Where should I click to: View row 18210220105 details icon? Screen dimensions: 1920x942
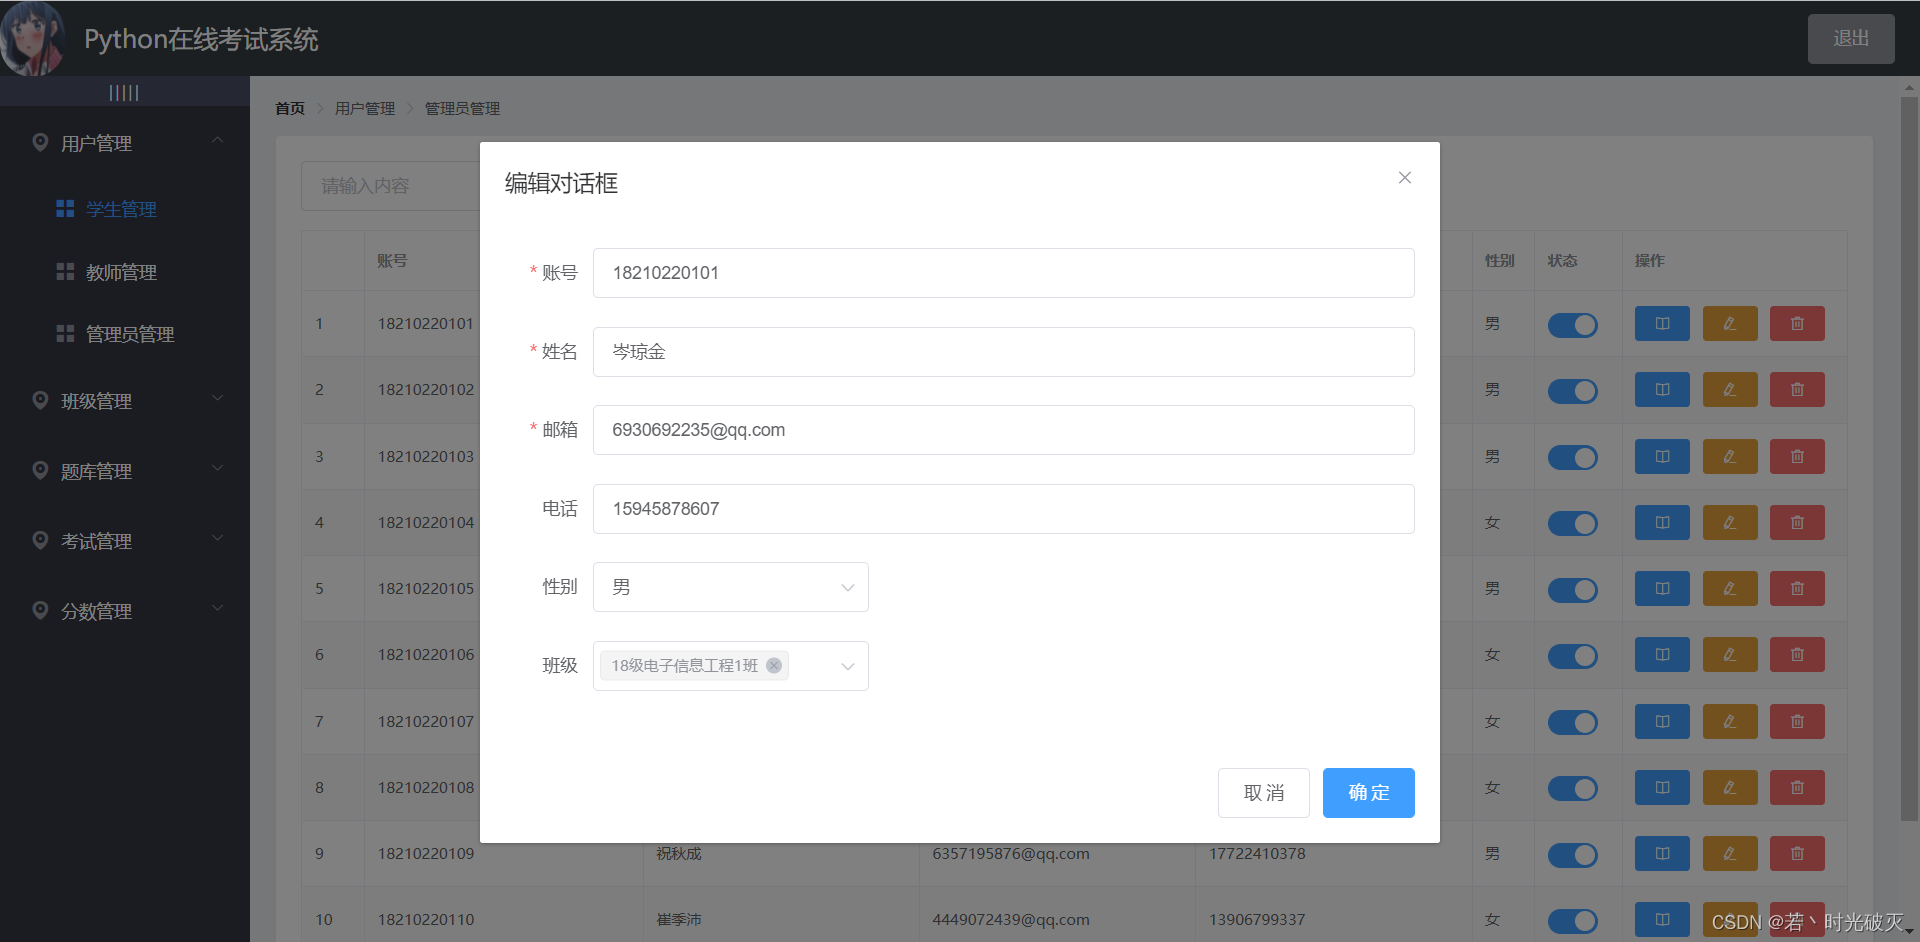point(1662,589)
